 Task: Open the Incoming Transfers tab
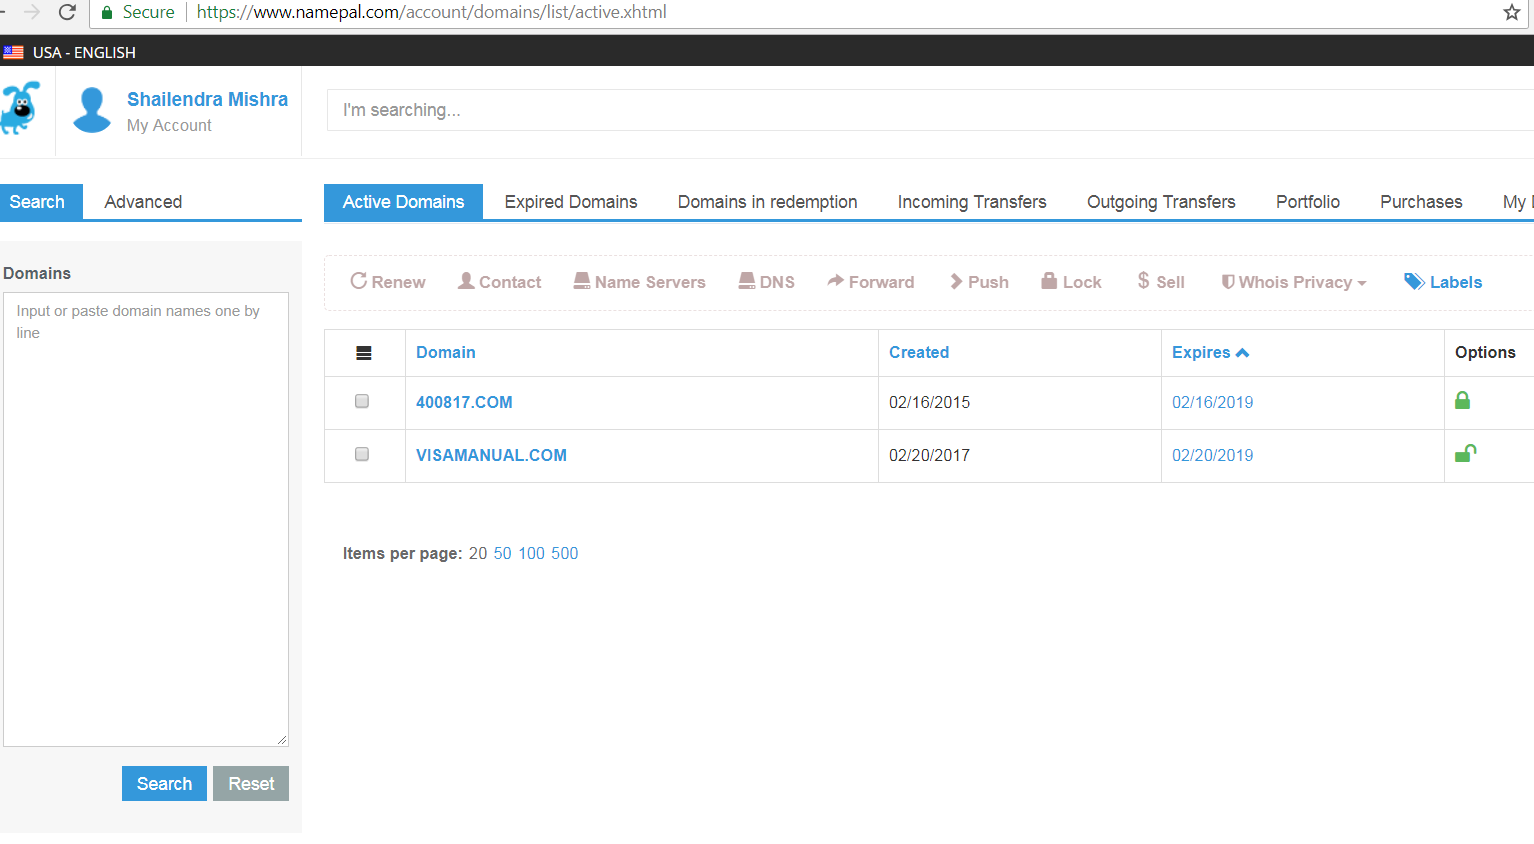(972, 202)
